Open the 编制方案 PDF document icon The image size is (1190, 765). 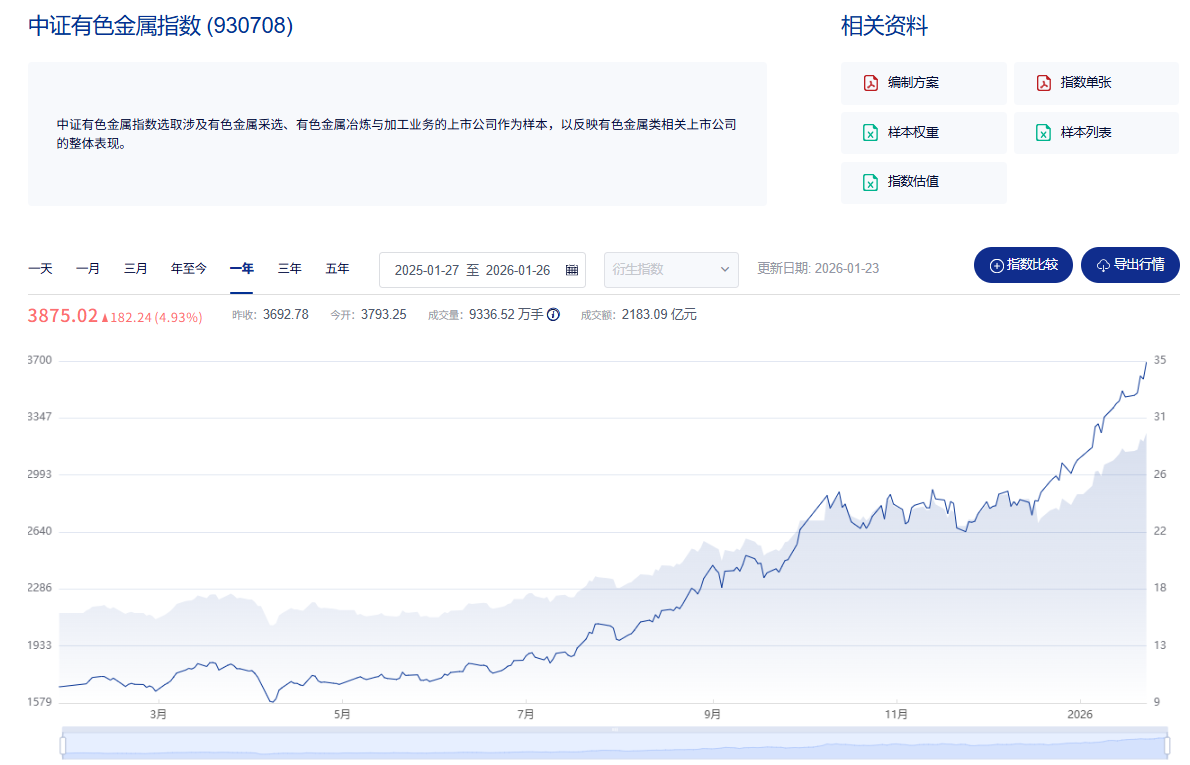(870, 83)
